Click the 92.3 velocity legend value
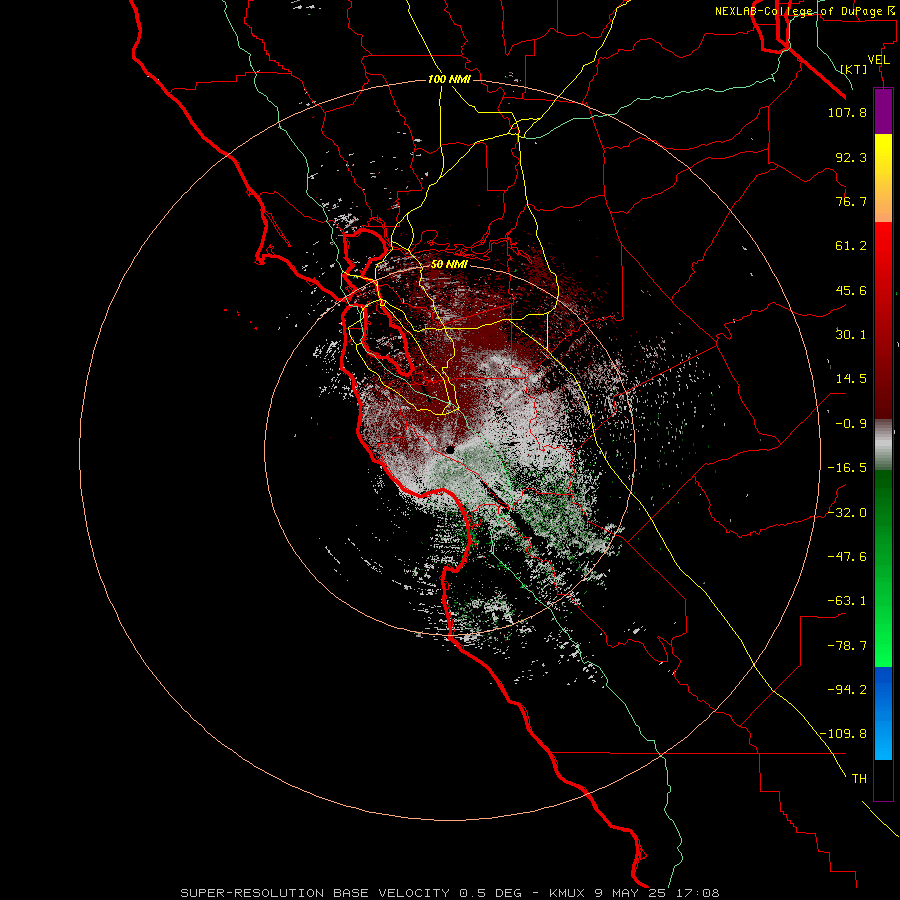 coord(851,157)
